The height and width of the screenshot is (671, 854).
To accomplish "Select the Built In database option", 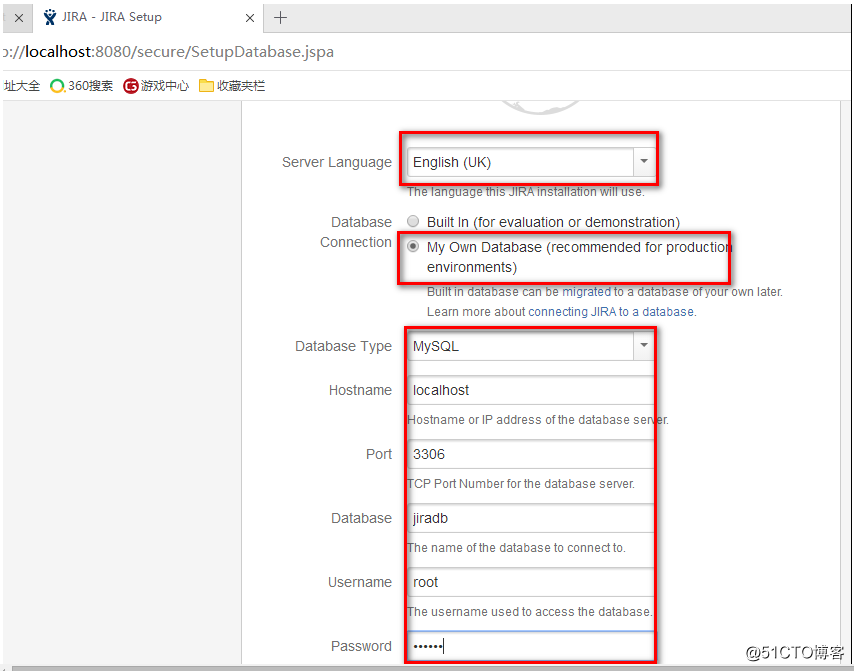I will (x=413, y=221).
